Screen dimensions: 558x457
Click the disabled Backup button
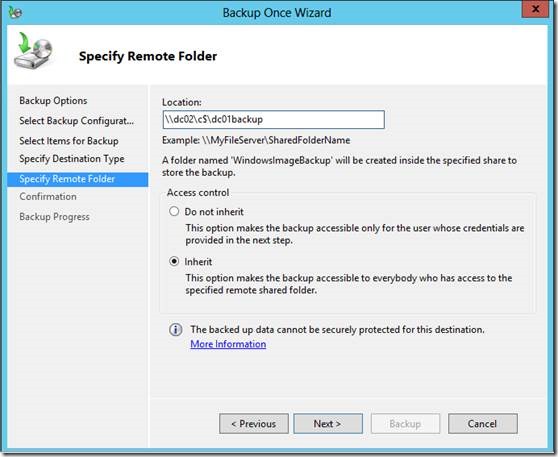[x=405, y=424]
